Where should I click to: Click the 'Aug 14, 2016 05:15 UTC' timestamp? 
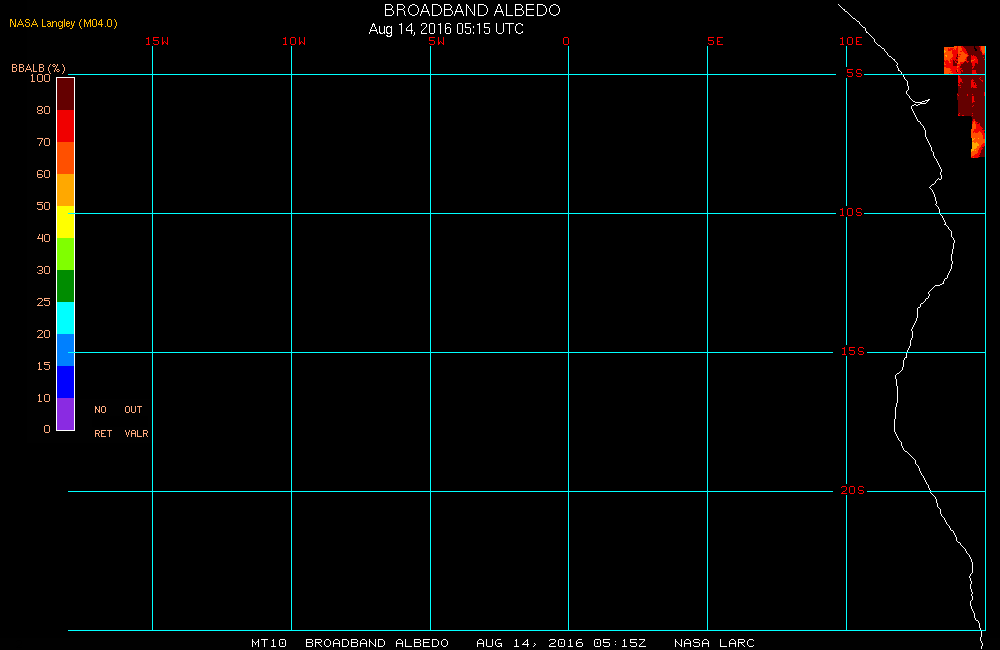click(x=446, y=29)
